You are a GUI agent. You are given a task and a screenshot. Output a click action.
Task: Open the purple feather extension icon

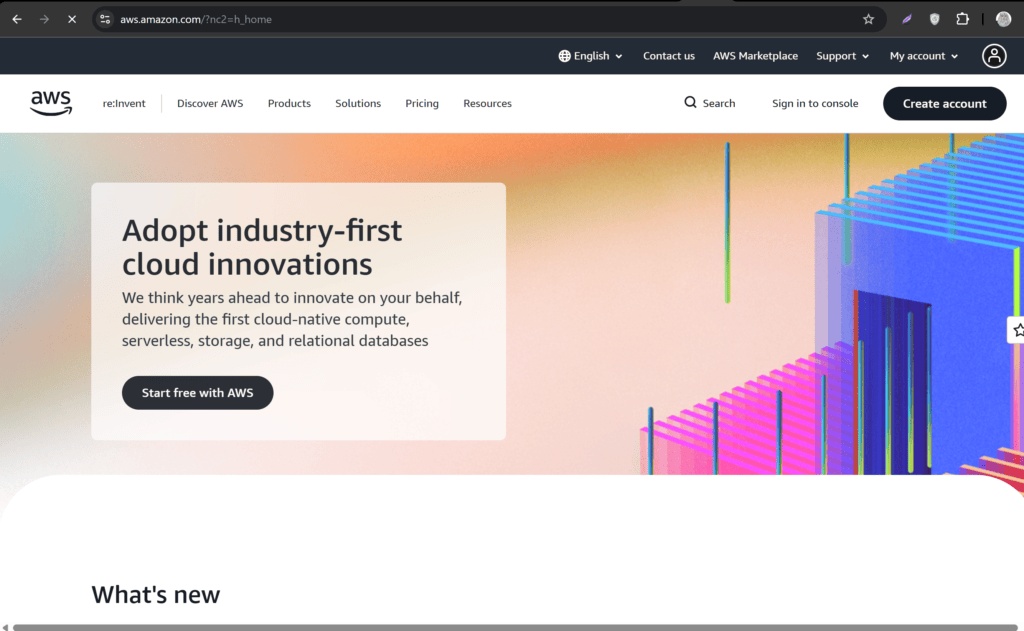click(x=906, y=19)
